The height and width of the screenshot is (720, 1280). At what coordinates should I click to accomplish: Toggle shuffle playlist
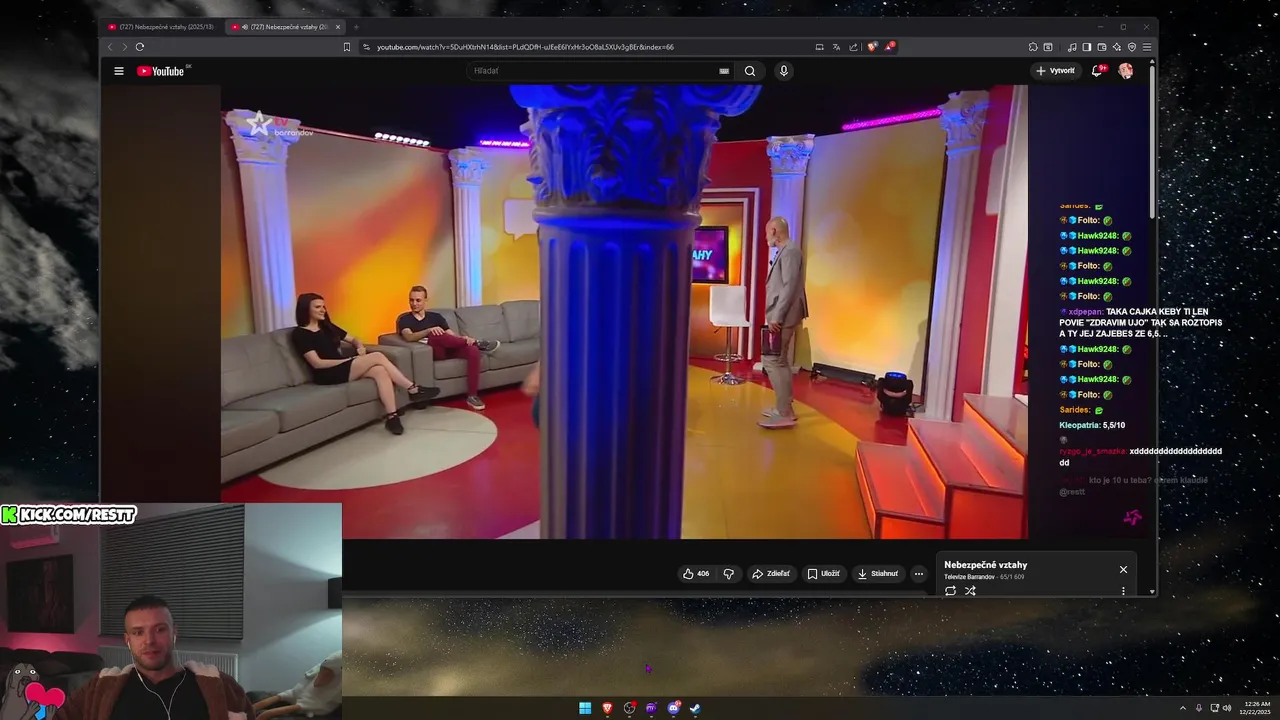[970, 590]
